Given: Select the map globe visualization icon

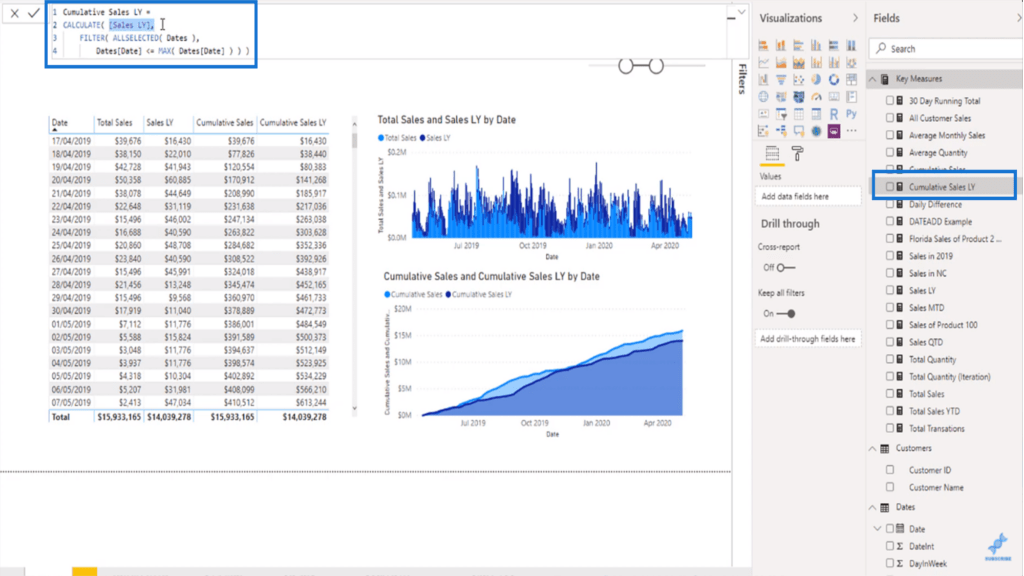Looking at the screenshot, I should 764,97.
